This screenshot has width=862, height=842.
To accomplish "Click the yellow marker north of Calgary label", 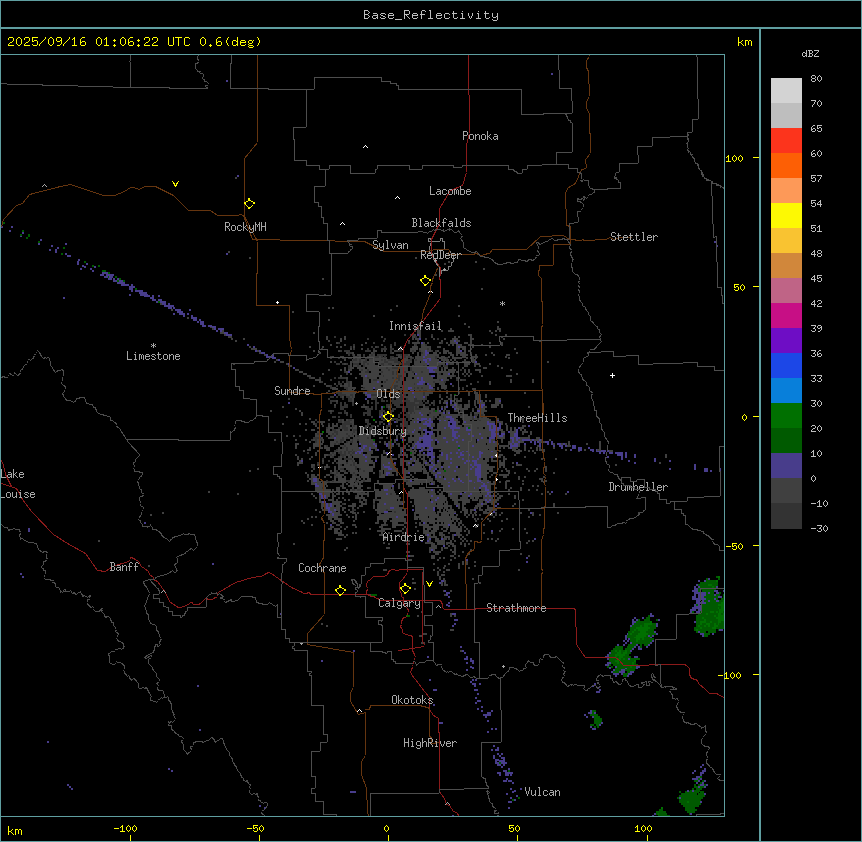I will tap(405, 589).
